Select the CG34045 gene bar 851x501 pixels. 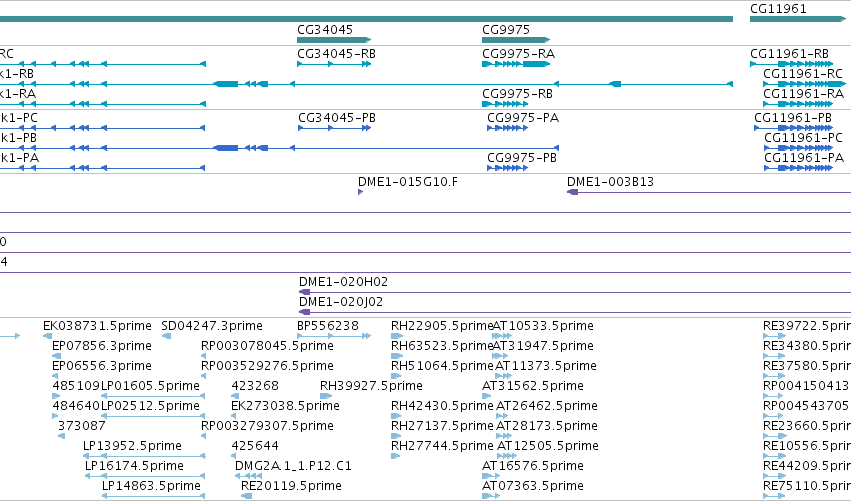(x=334, y=40)
